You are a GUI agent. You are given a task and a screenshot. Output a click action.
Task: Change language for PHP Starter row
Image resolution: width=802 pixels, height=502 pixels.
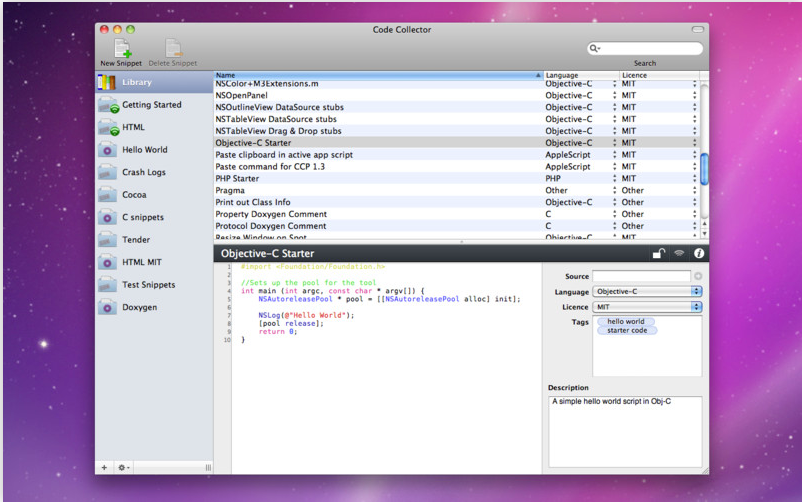pyautogui.click(x=614, y=178)
